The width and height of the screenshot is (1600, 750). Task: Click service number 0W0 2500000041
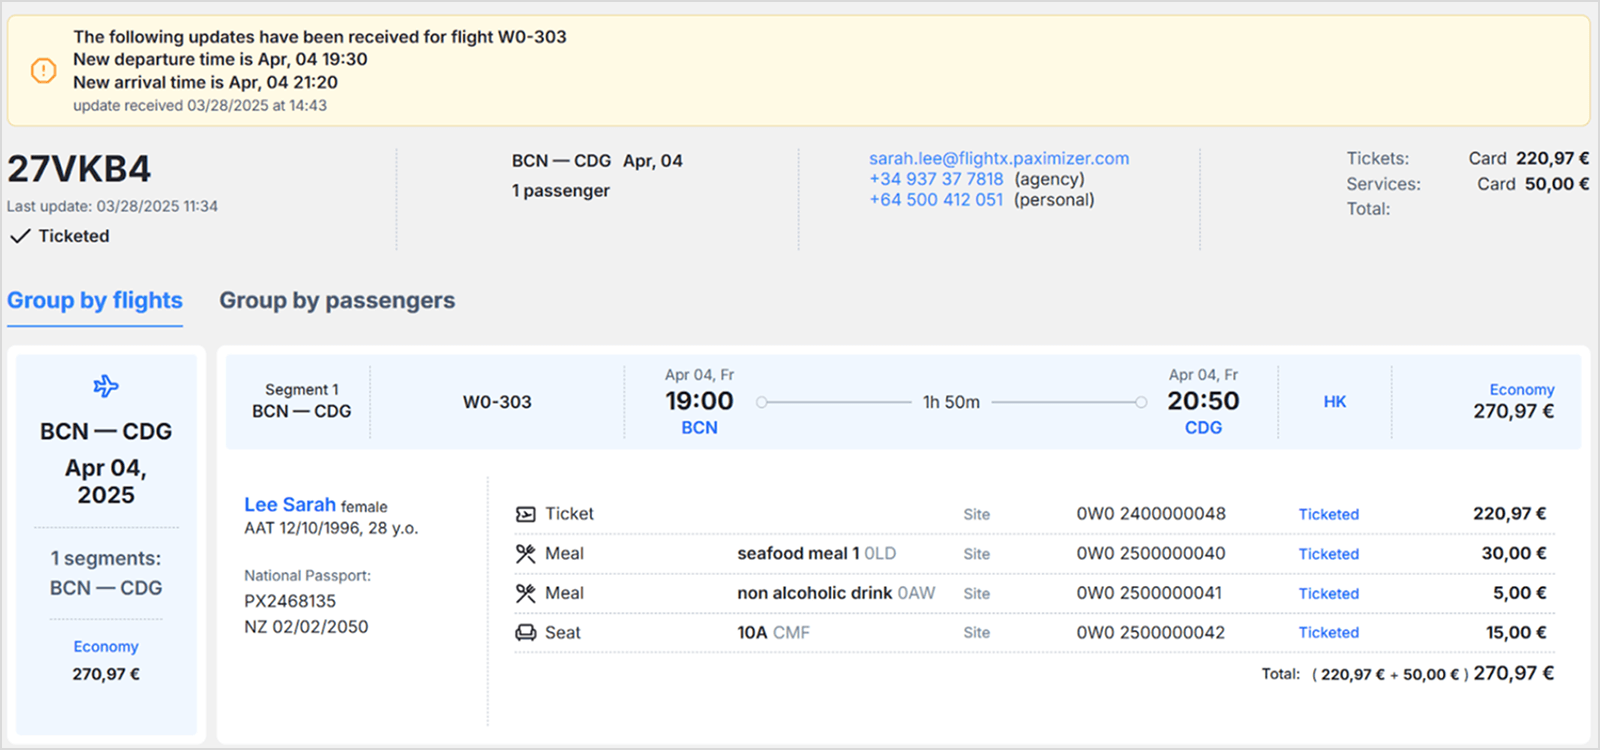point(1149,593)
